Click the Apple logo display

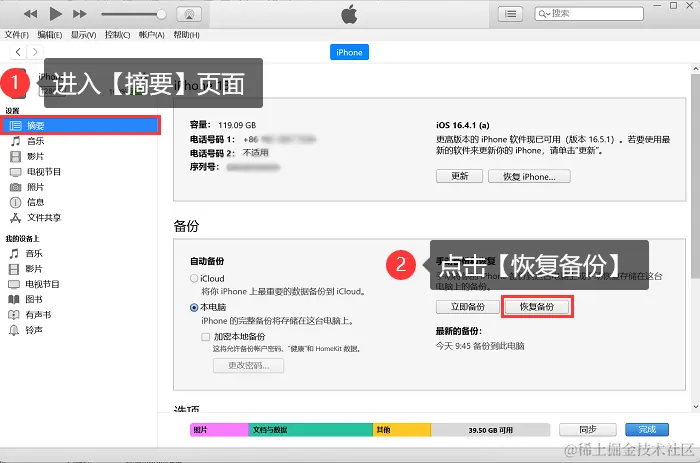(349, 14)
